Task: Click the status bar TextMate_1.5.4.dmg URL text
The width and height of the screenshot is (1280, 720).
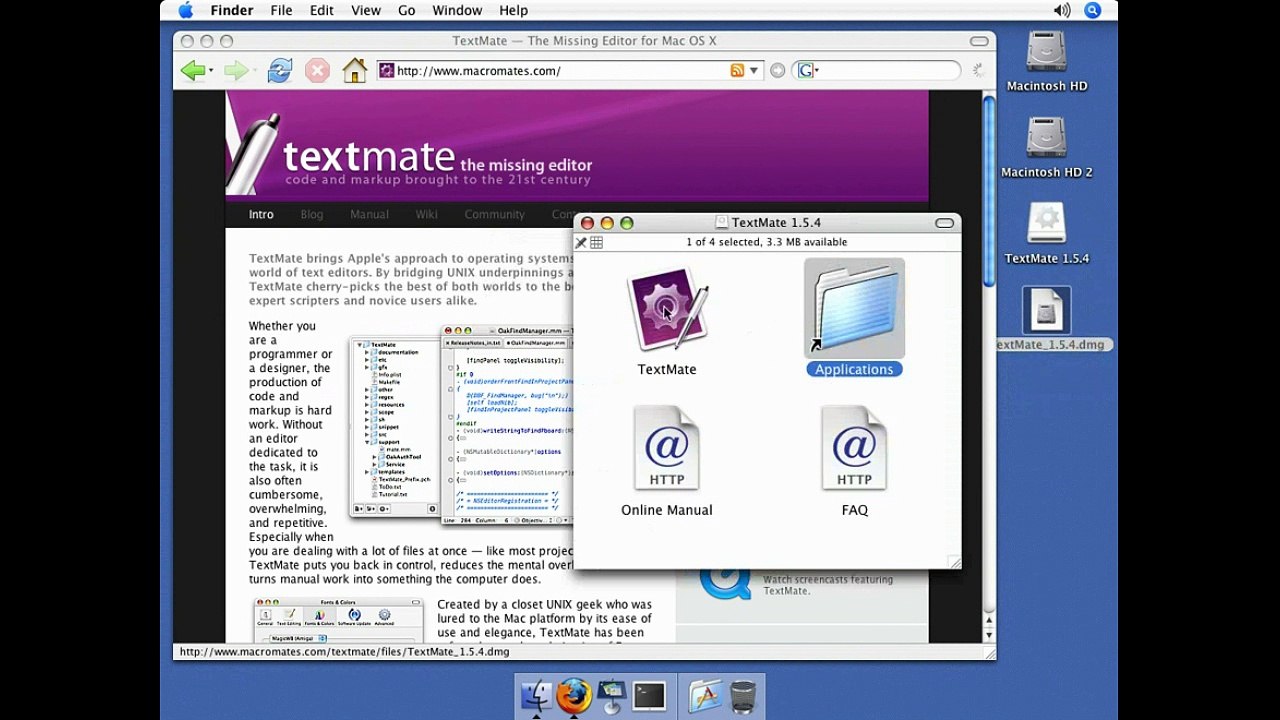Action: tap(344, 652)
